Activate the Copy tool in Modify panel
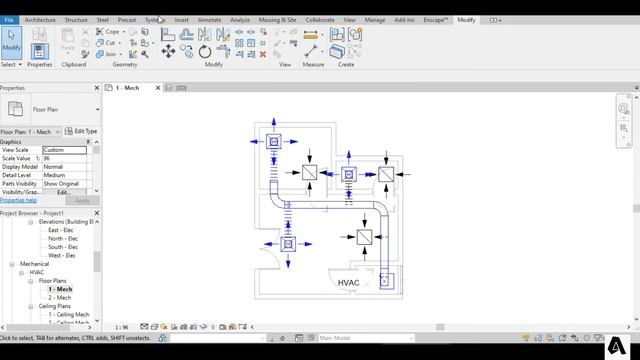640x360 pixels. pos(187,52)
